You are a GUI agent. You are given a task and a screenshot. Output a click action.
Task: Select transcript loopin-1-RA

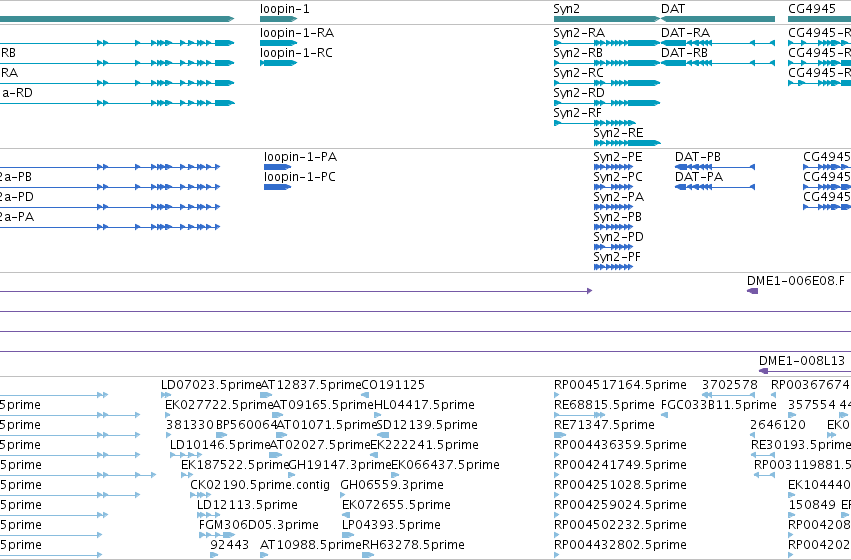[x=278, y=43]
